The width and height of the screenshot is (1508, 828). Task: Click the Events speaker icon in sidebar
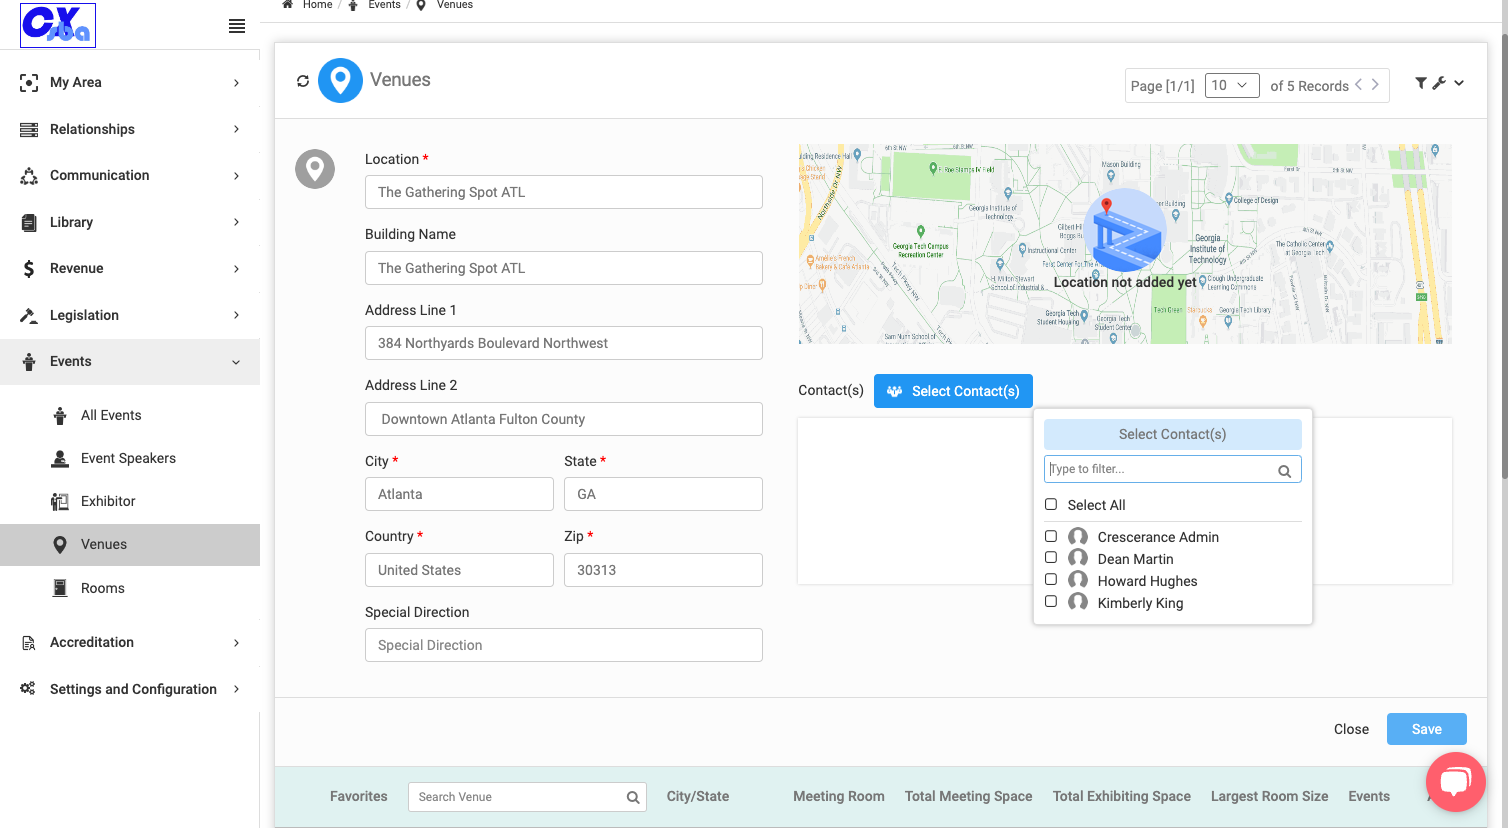[29, 362]
